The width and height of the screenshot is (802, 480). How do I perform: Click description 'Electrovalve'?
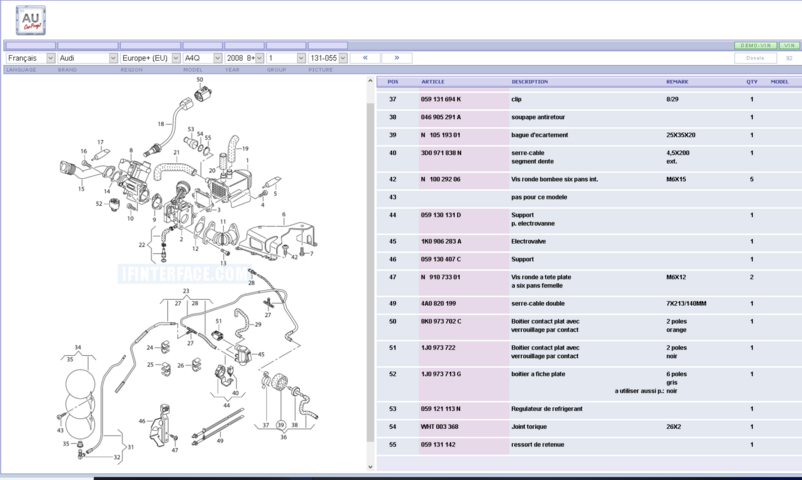[528, 242]
